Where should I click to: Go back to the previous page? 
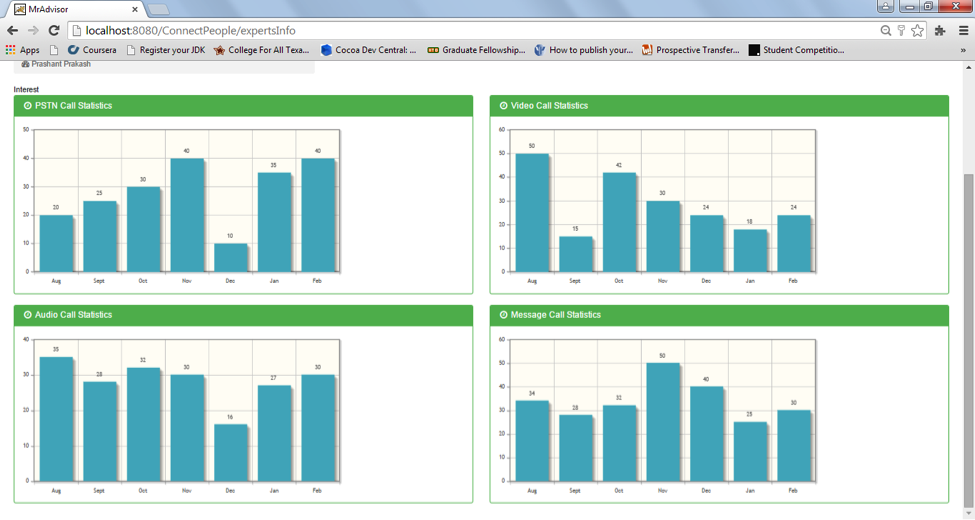pyautogui.click(x=12, y=30)
